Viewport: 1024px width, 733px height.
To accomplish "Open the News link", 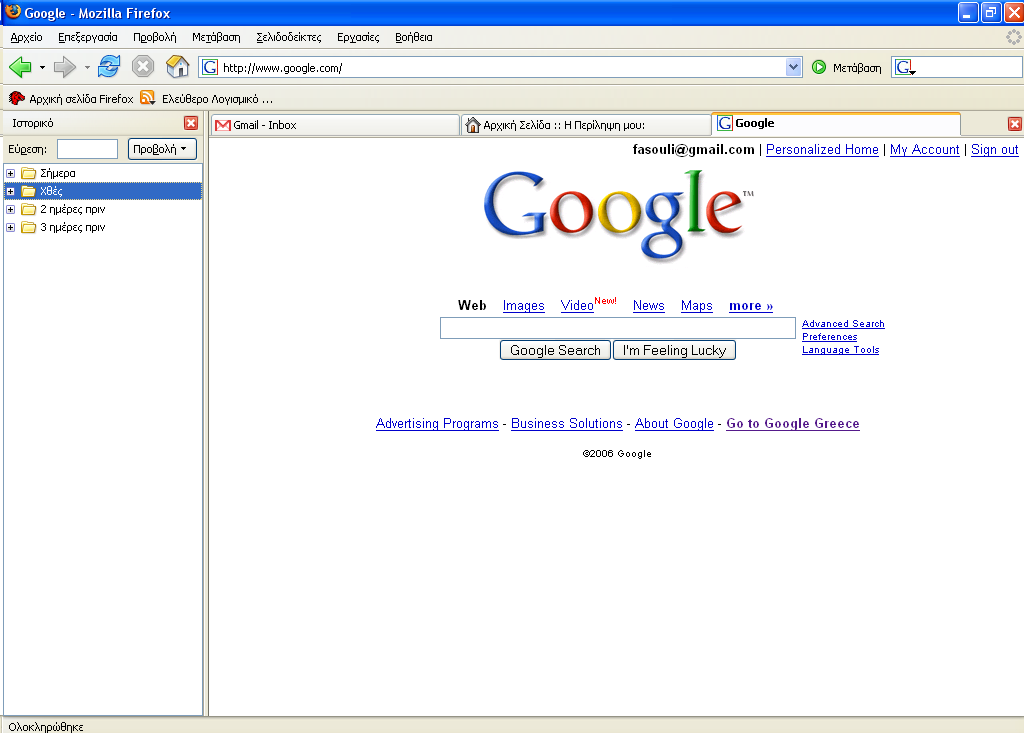I will coord(648,306).
